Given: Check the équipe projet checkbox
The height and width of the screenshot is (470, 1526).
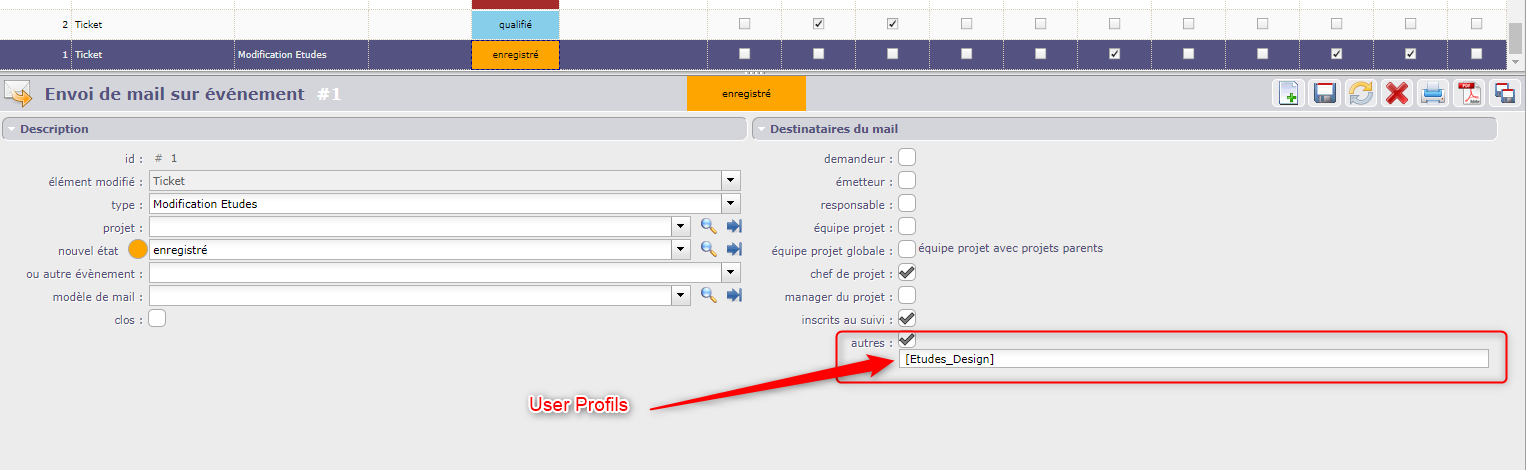Looking at the screenshot, I should tap(907, 226).
